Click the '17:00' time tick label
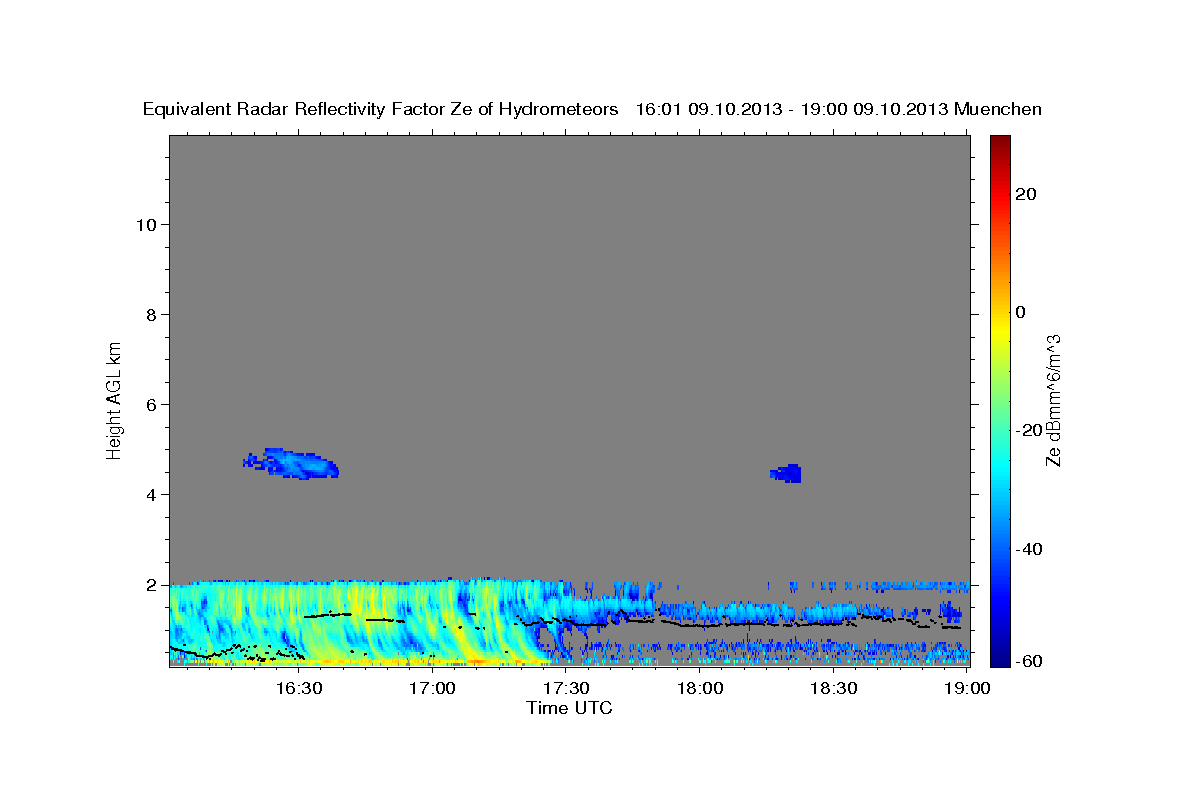Image resolution: width=1200 pixels, height=800 pixels. [x=433, y=688]
